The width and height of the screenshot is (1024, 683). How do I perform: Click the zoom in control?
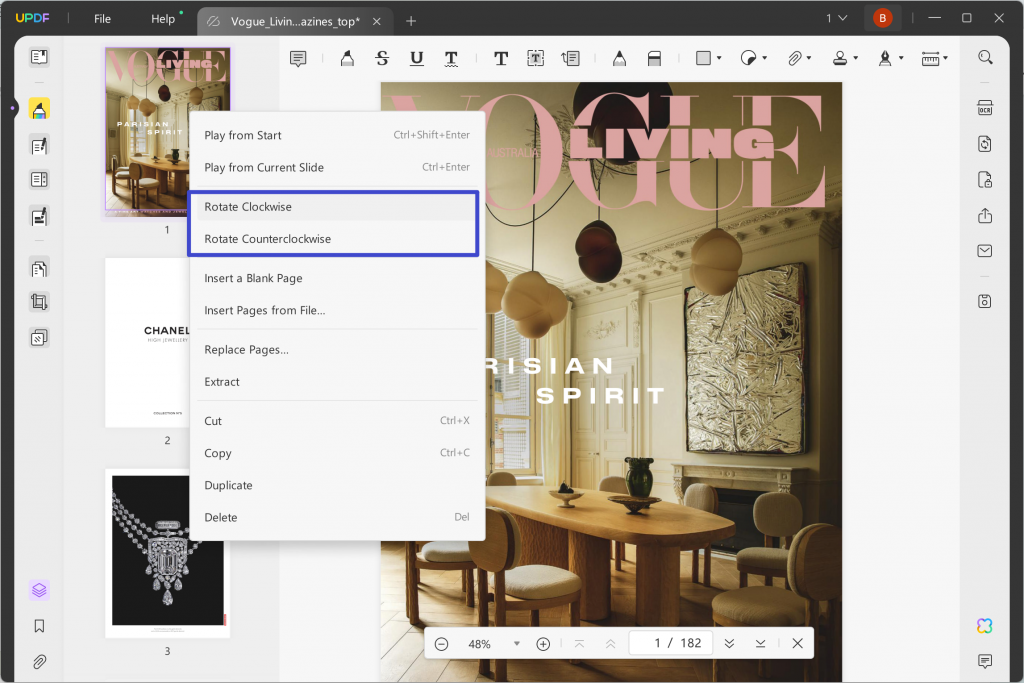(543, 643)
